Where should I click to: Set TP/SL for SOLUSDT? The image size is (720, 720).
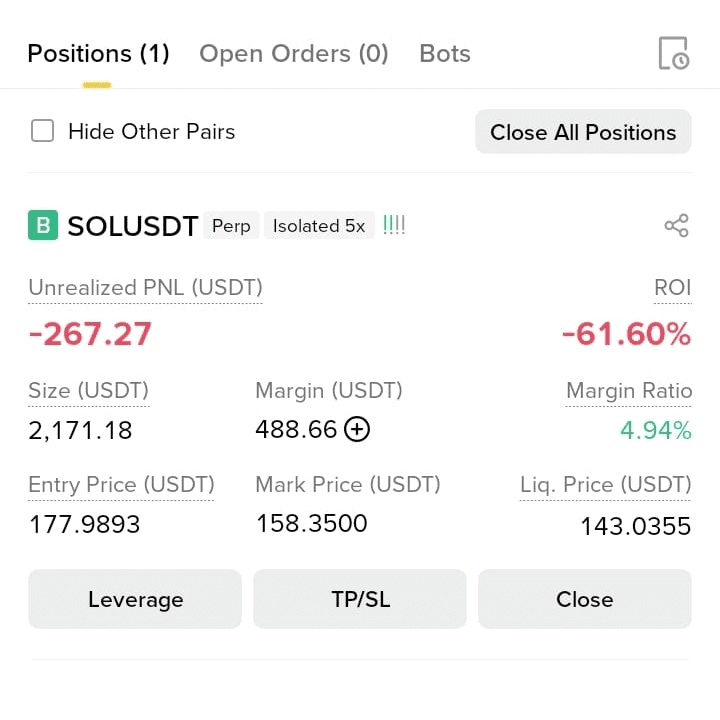pyautogui.click(x=360, y=599)
